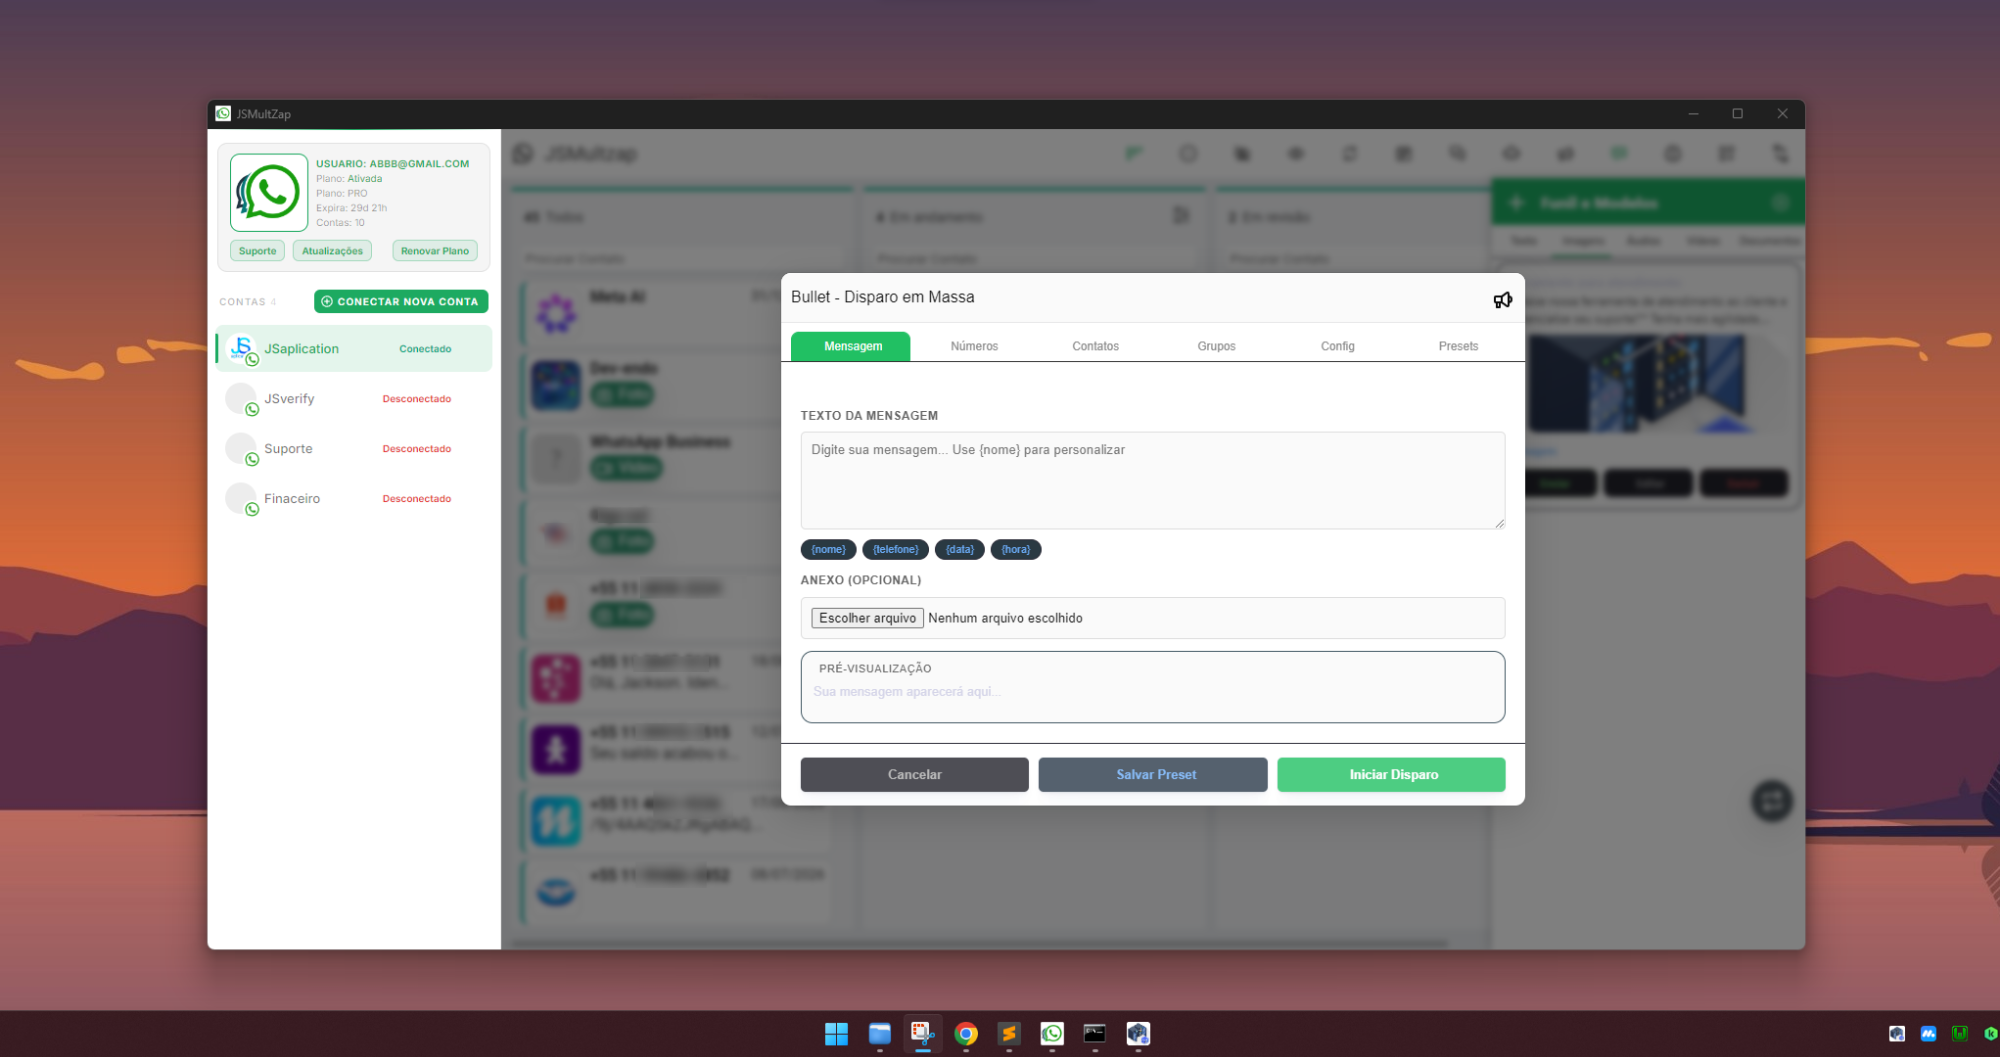
Task: Switch to the Mensagem tab
Action: (852, 346)
